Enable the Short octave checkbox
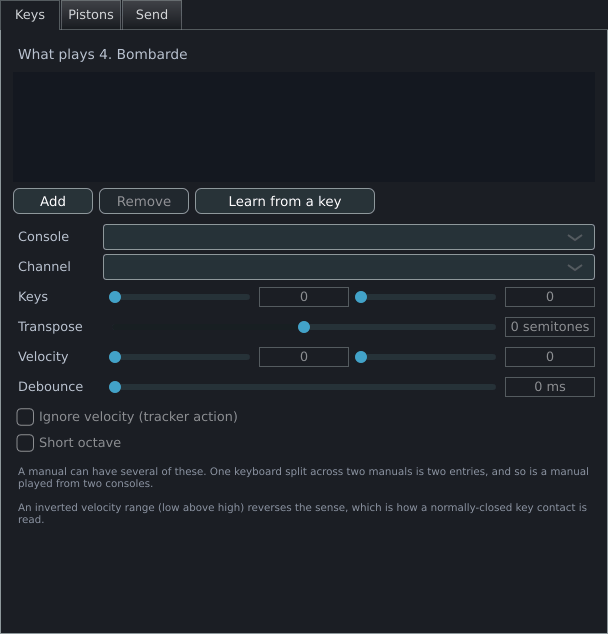608x634 pixels. coord(25,443)
